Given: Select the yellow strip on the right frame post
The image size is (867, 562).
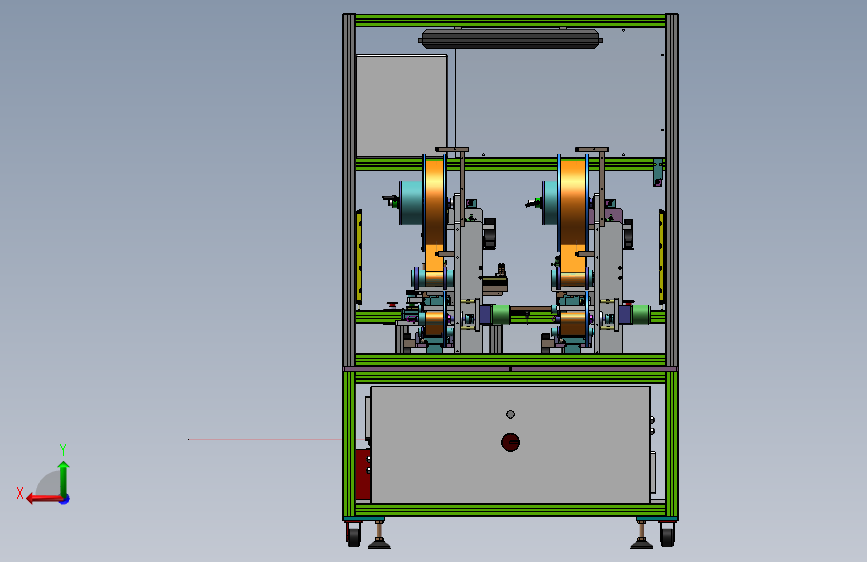Looking at the screenshot, I should pyautogui.click(x=661, y=257).
